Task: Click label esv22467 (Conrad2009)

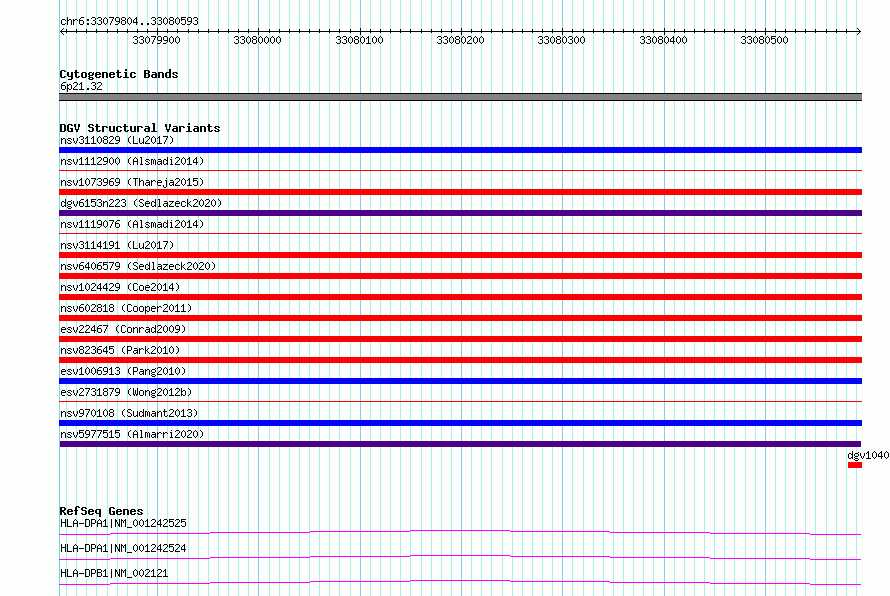Action: tap(123, 329)
